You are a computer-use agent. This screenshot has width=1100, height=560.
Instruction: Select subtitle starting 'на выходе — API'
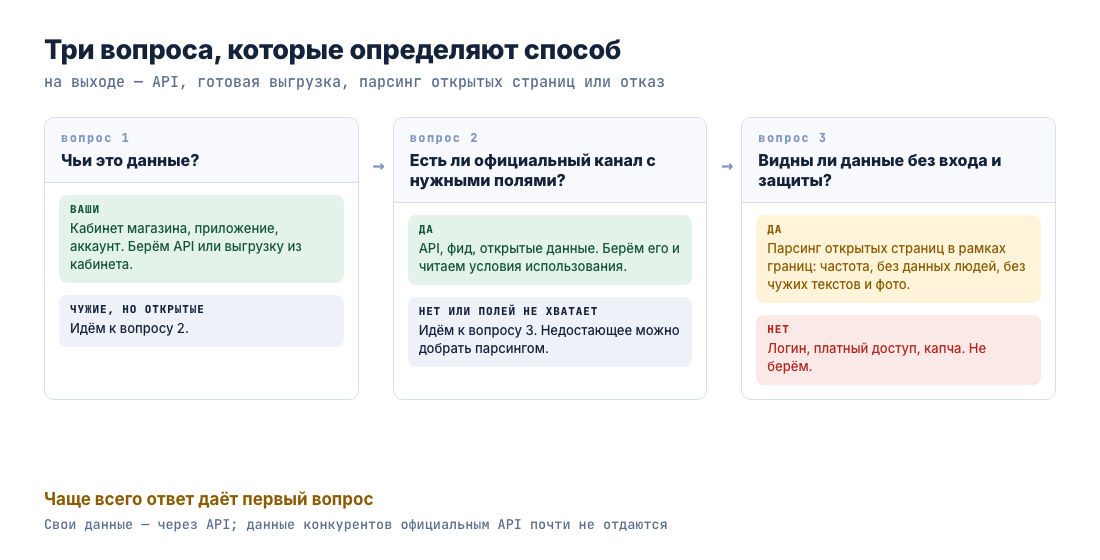point(354,82)
